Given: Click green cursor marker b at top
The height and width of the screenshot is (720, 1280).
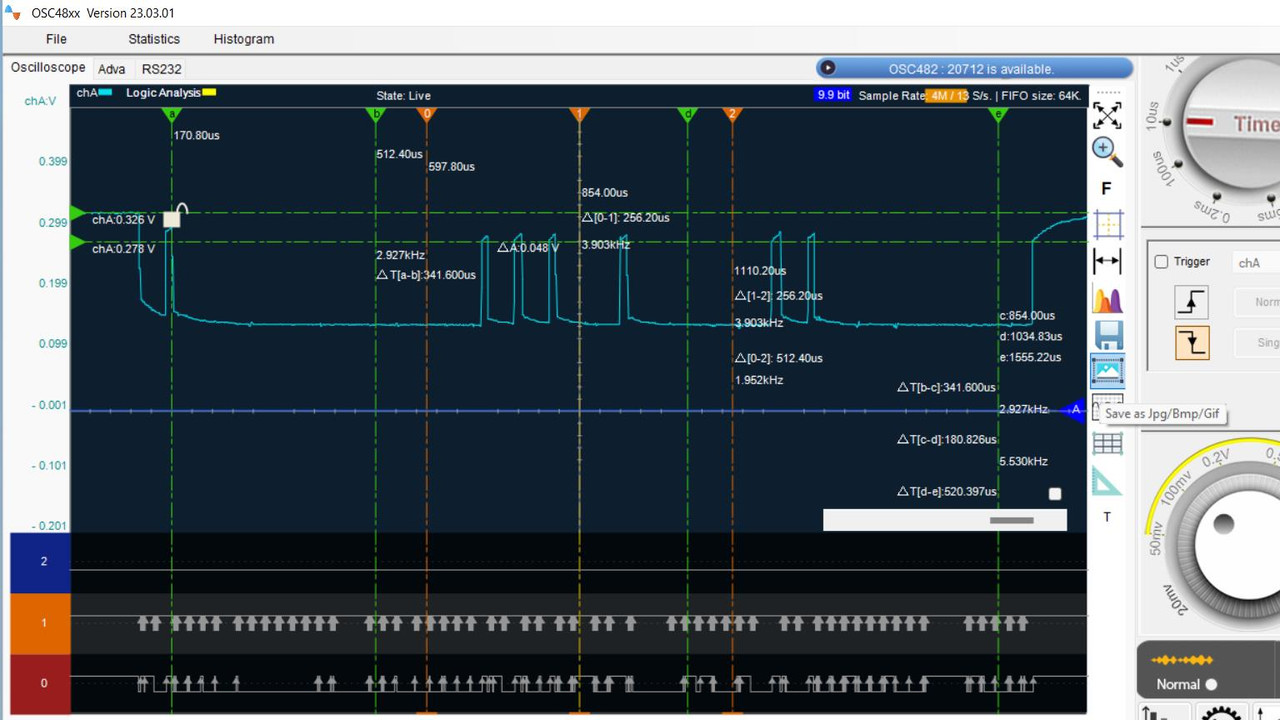Looking at the screenshot, I should point(376,115).
